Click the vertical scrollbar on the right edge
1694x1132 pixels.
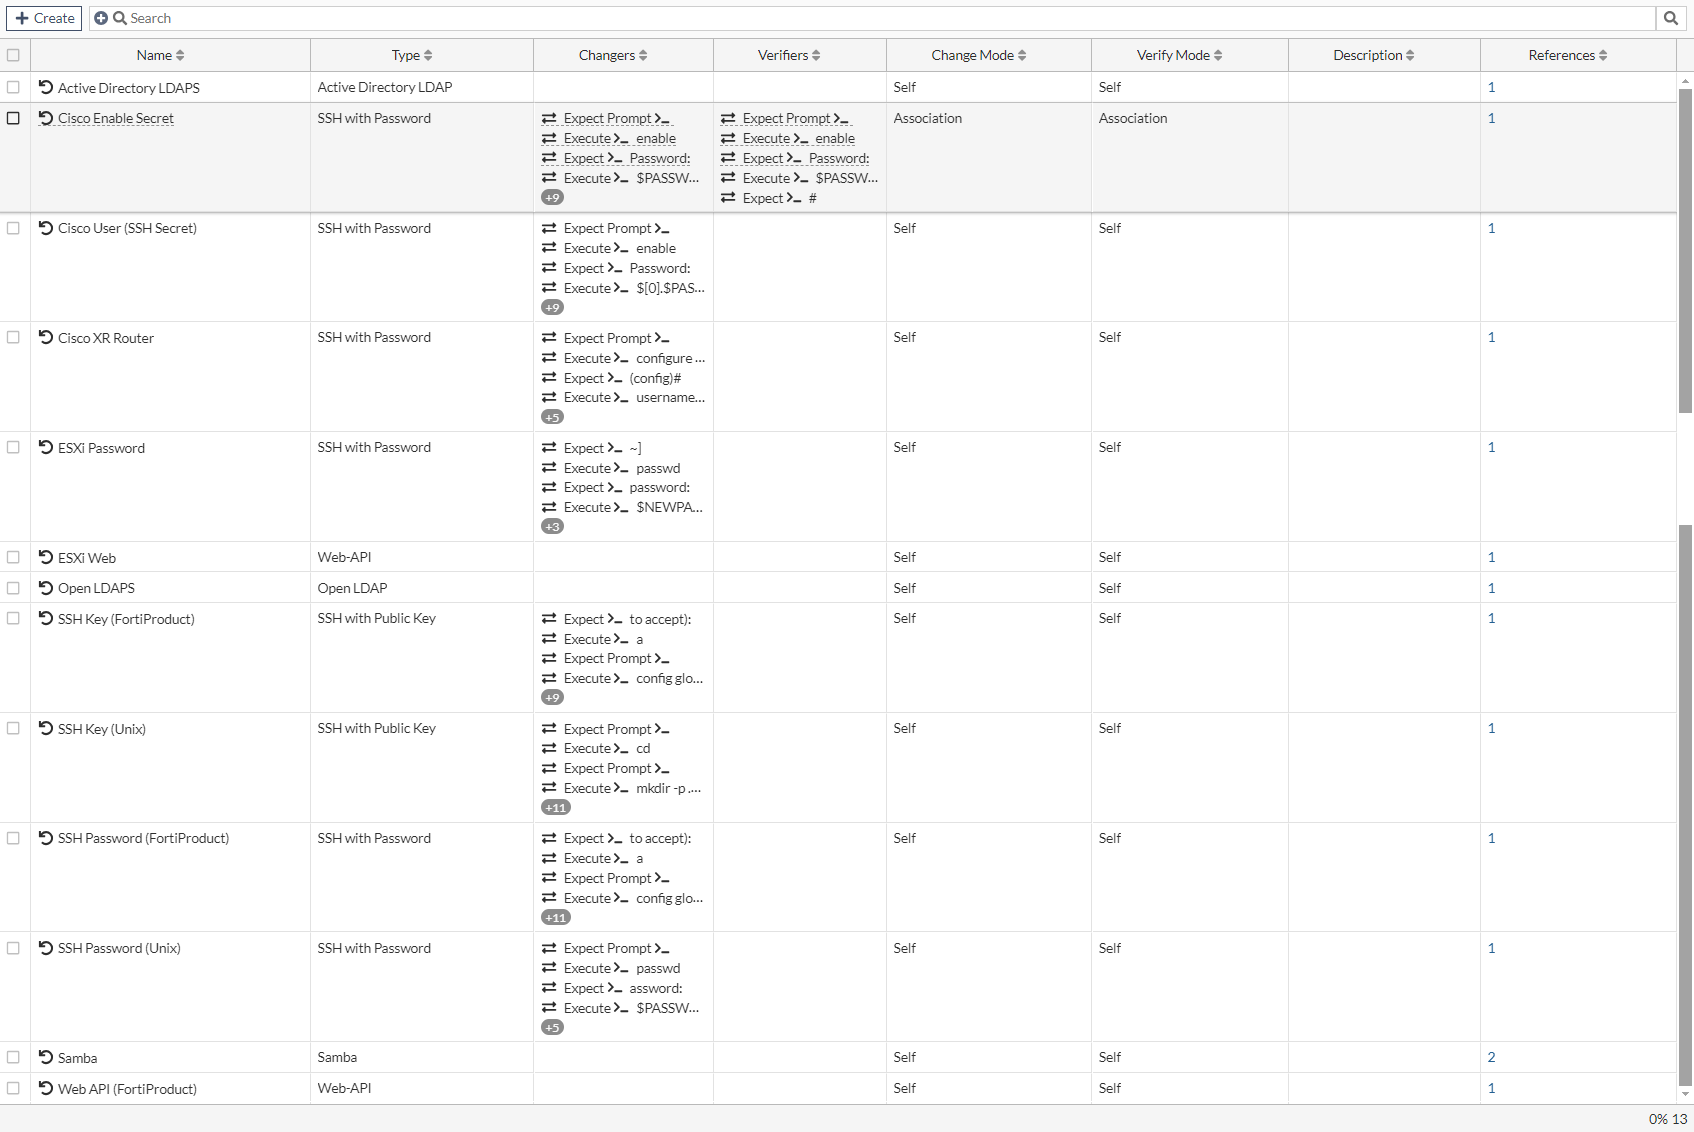point(1687,300)
